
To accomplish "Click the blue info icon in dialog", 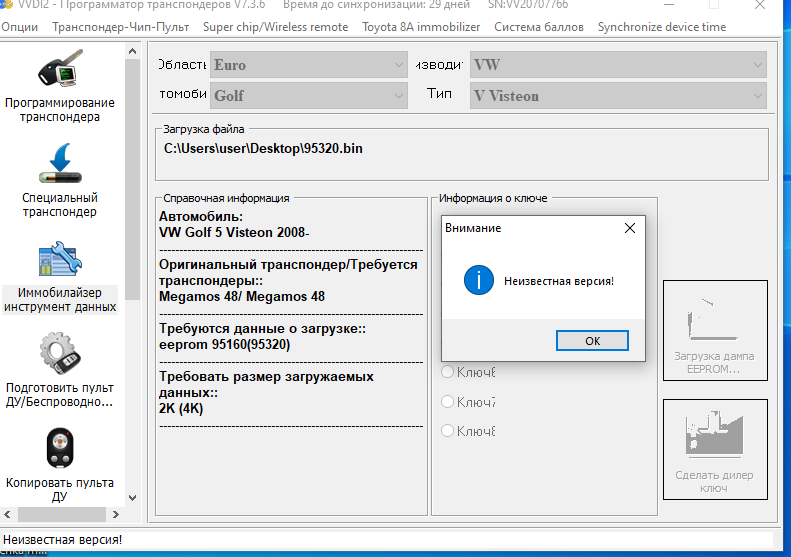I will pyautogui.click(x=478, y=281).
